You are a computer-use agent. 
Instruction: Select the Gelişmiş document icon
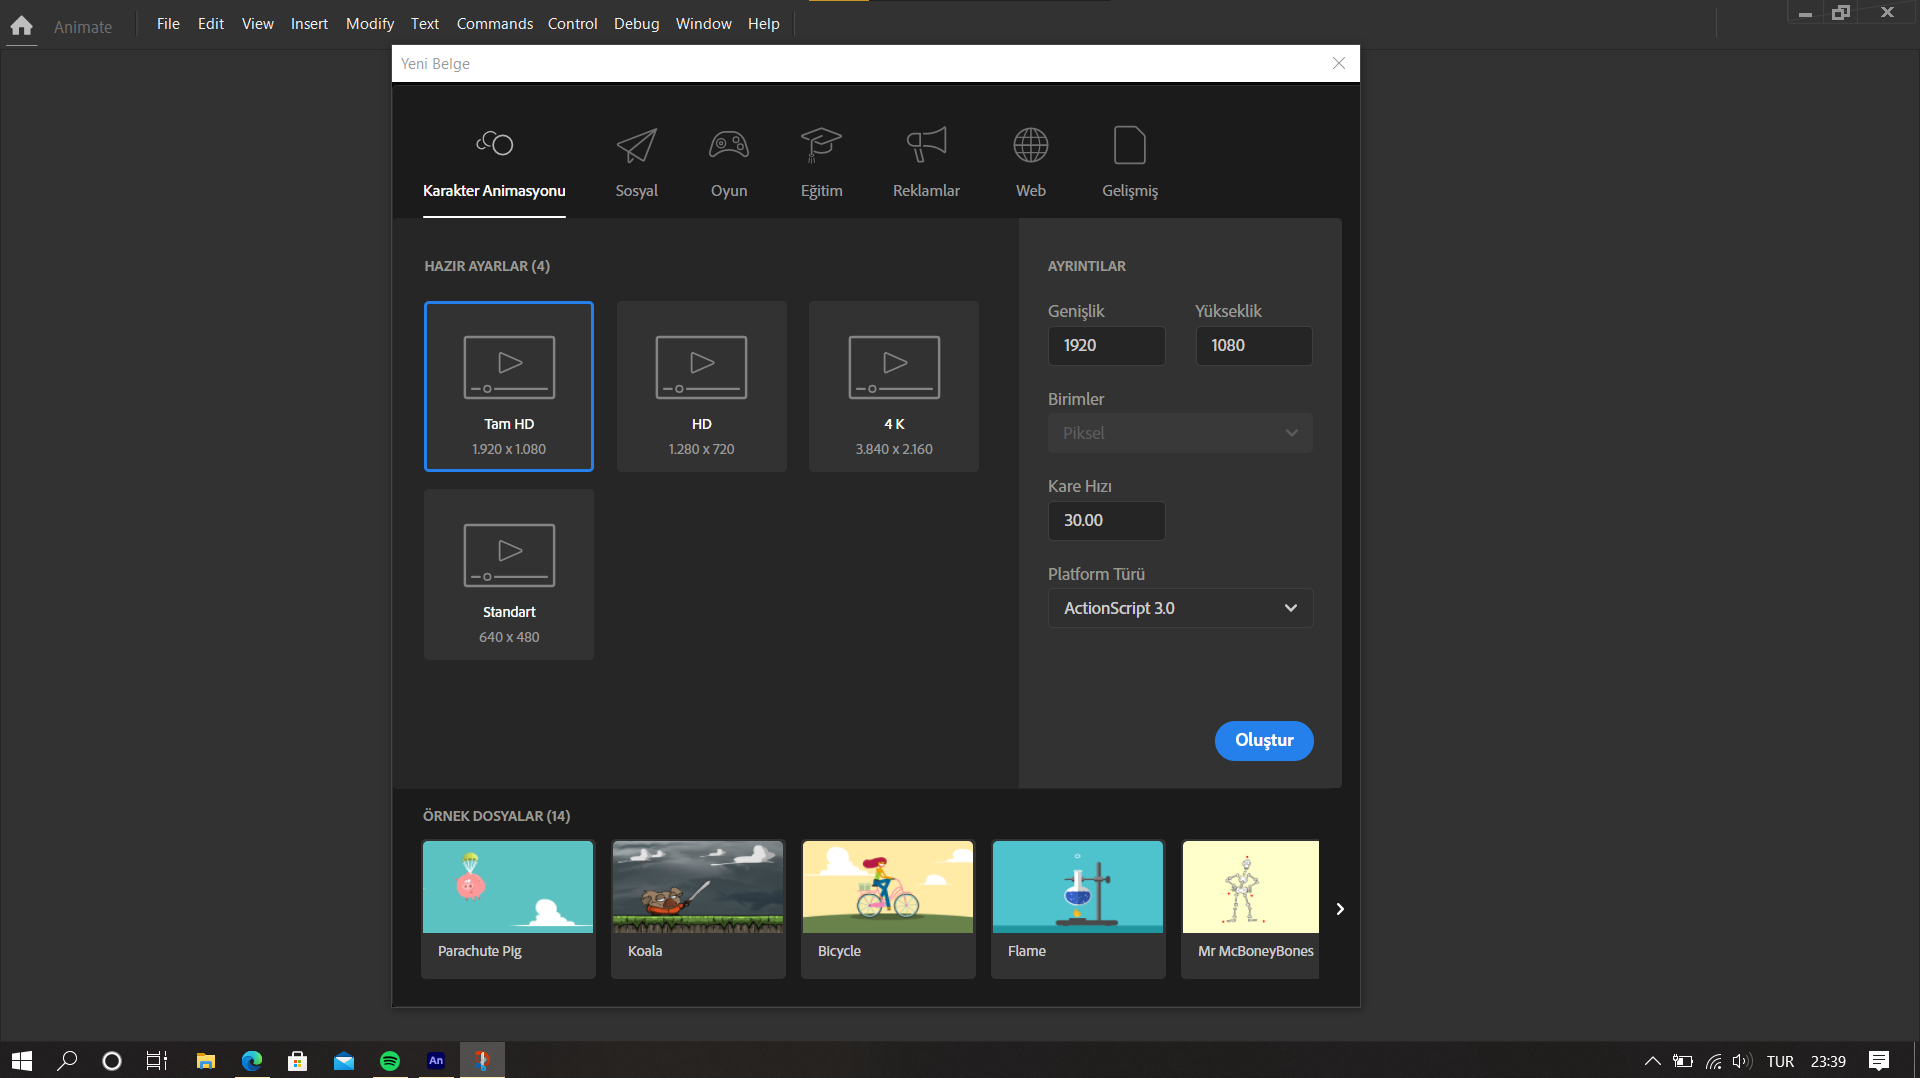point(1130,145)
